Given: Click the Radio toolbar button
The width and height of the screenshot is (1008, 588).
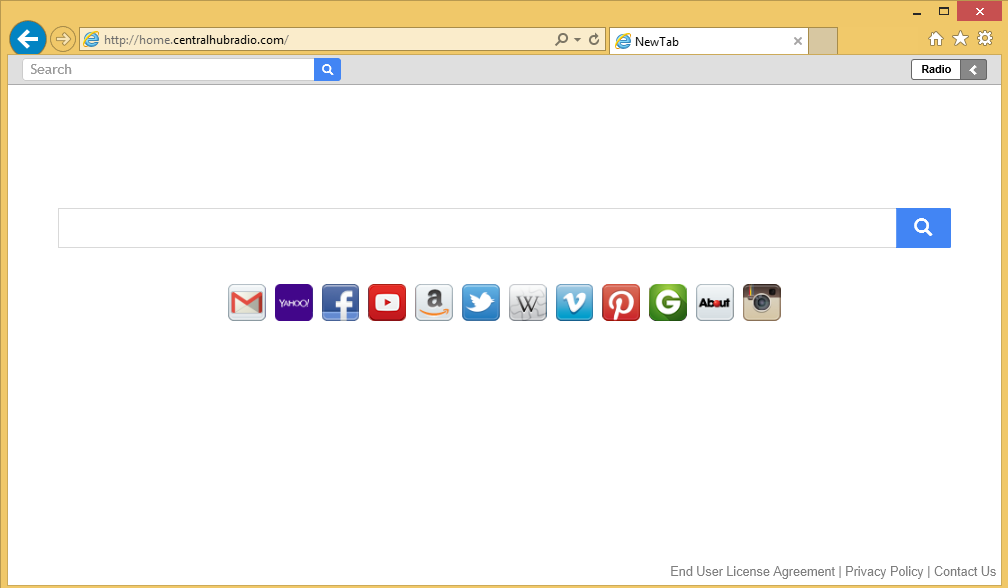Looking at the screenshot, I should point(935,69).
